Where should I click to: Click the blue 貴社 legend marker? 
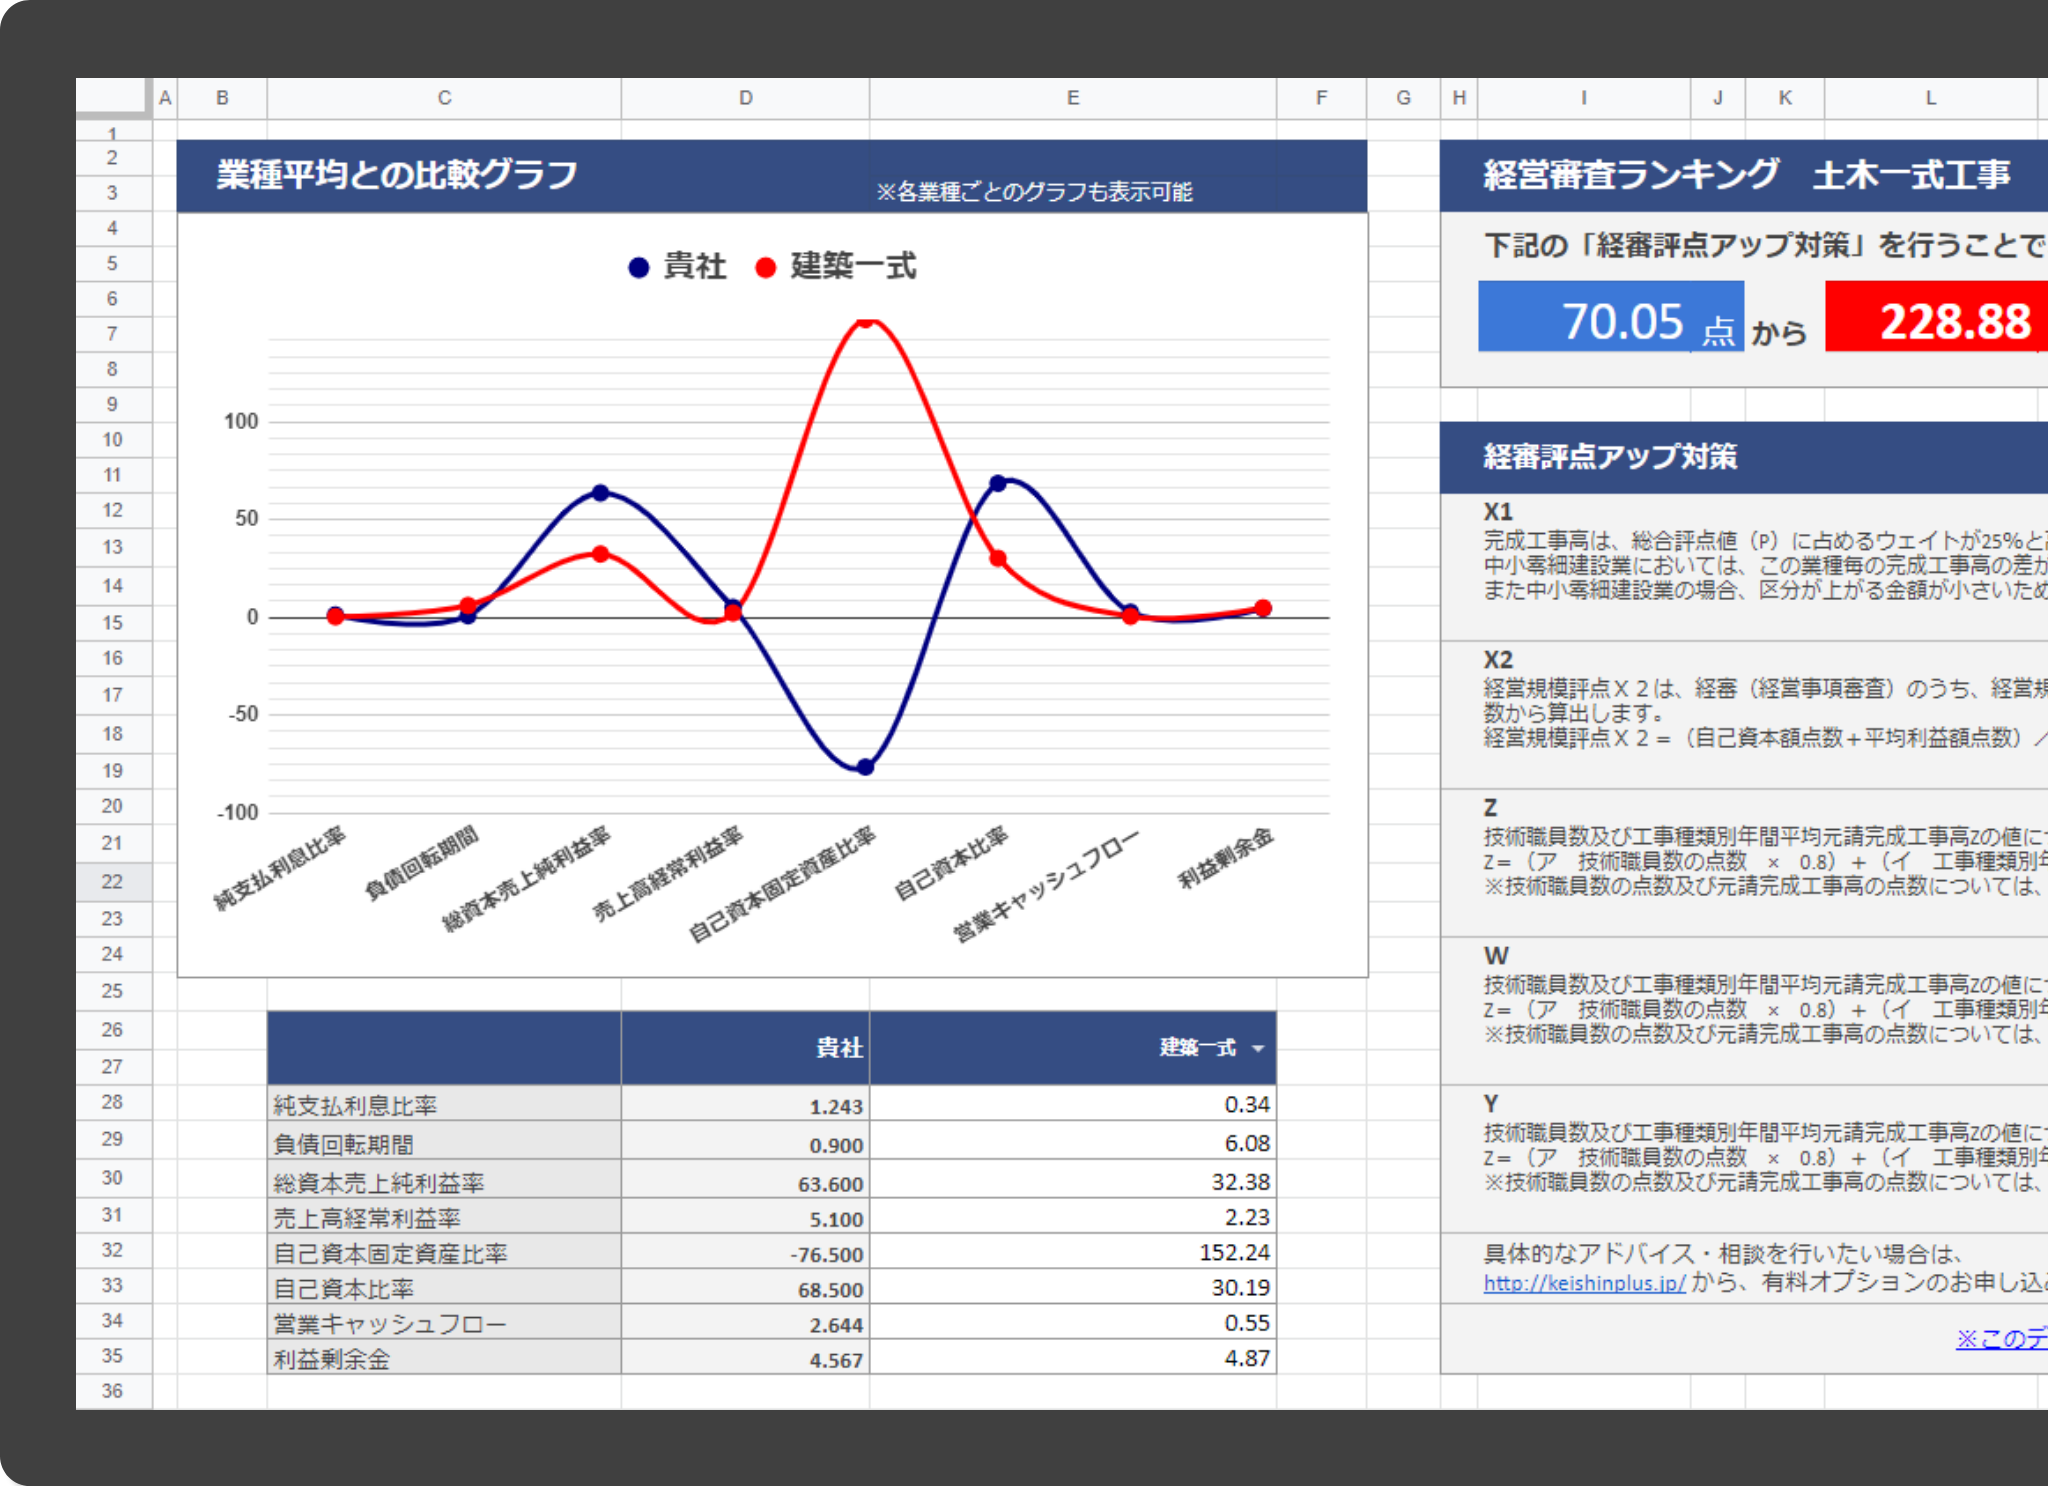click(638, 268)
